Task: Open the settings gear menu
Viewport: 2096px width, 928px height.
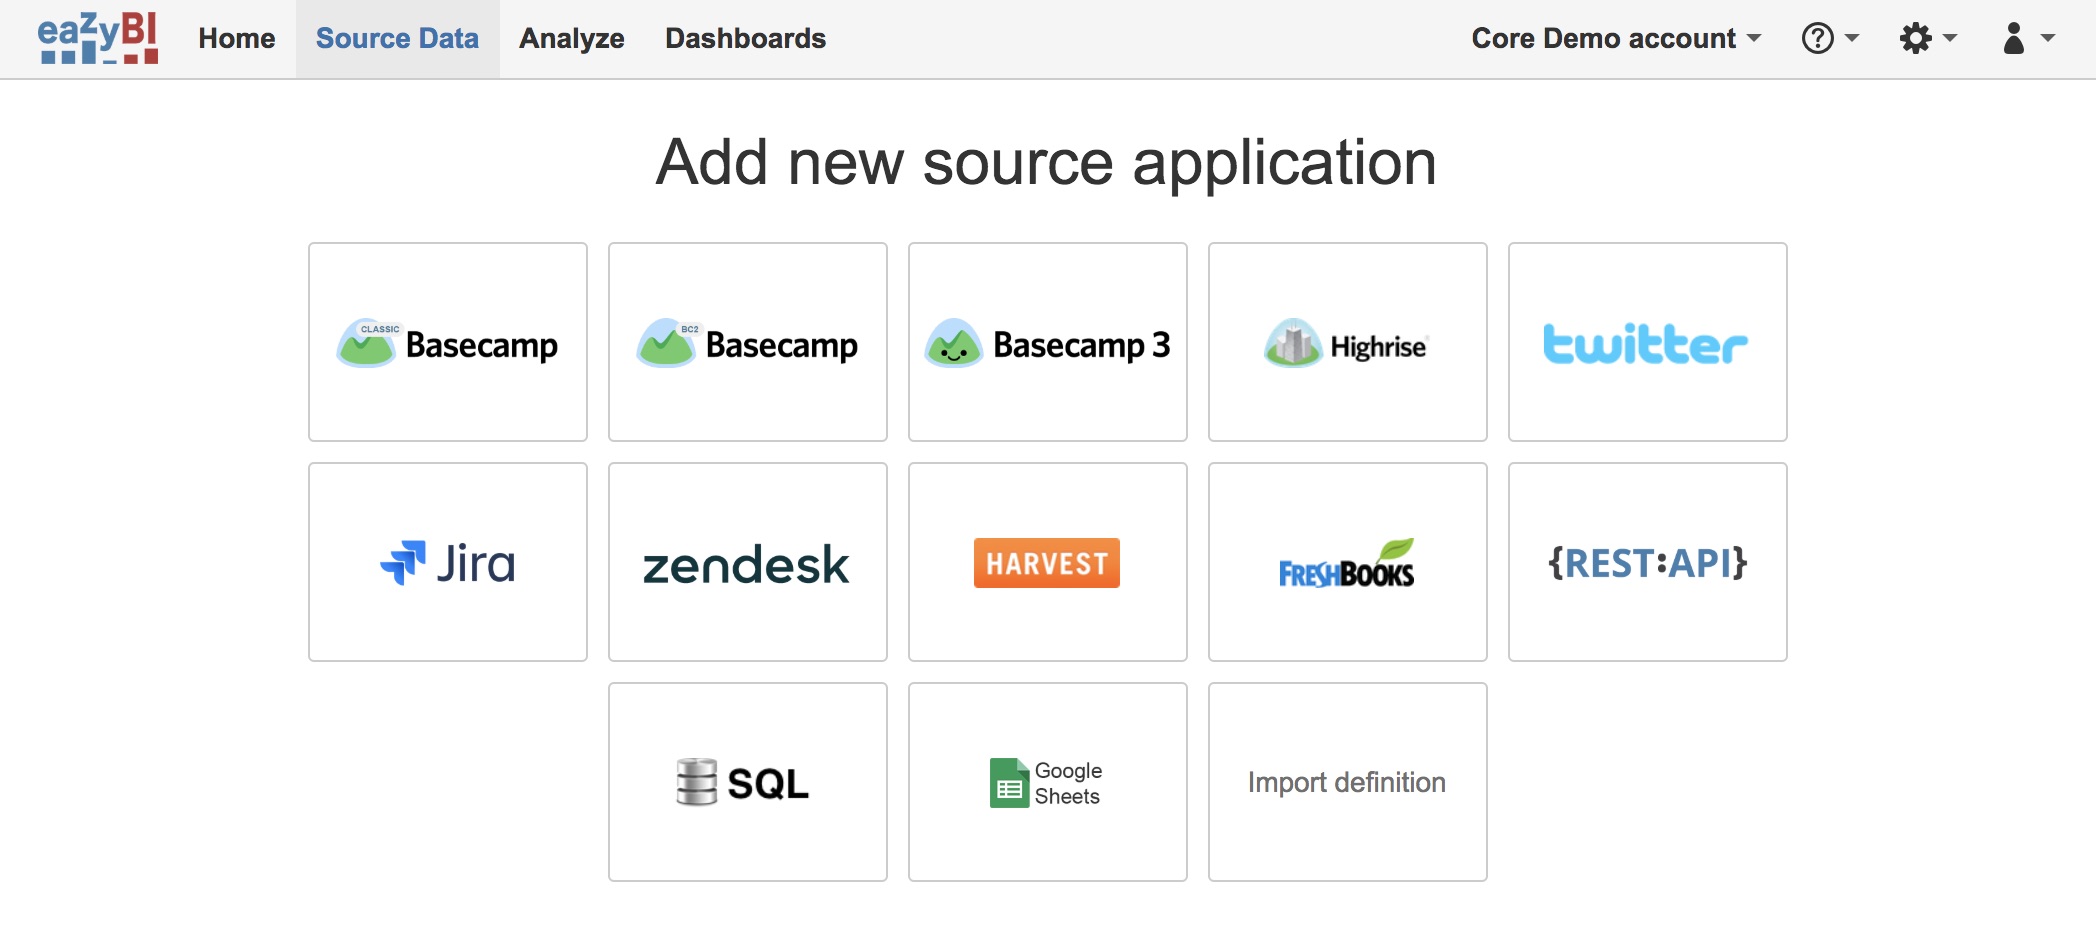Action: [1928, 39]
